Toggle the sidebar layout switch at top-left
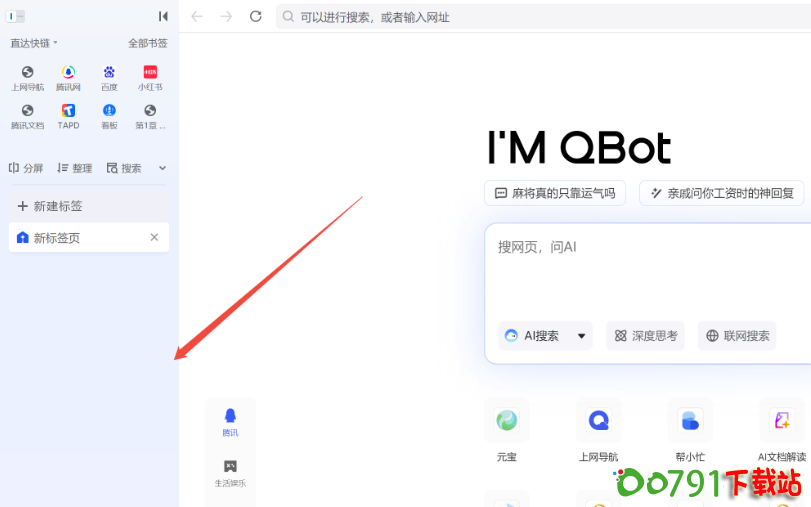Image resolution: width=811 pixels, height=507 pixels. click(x=16, y=16)
